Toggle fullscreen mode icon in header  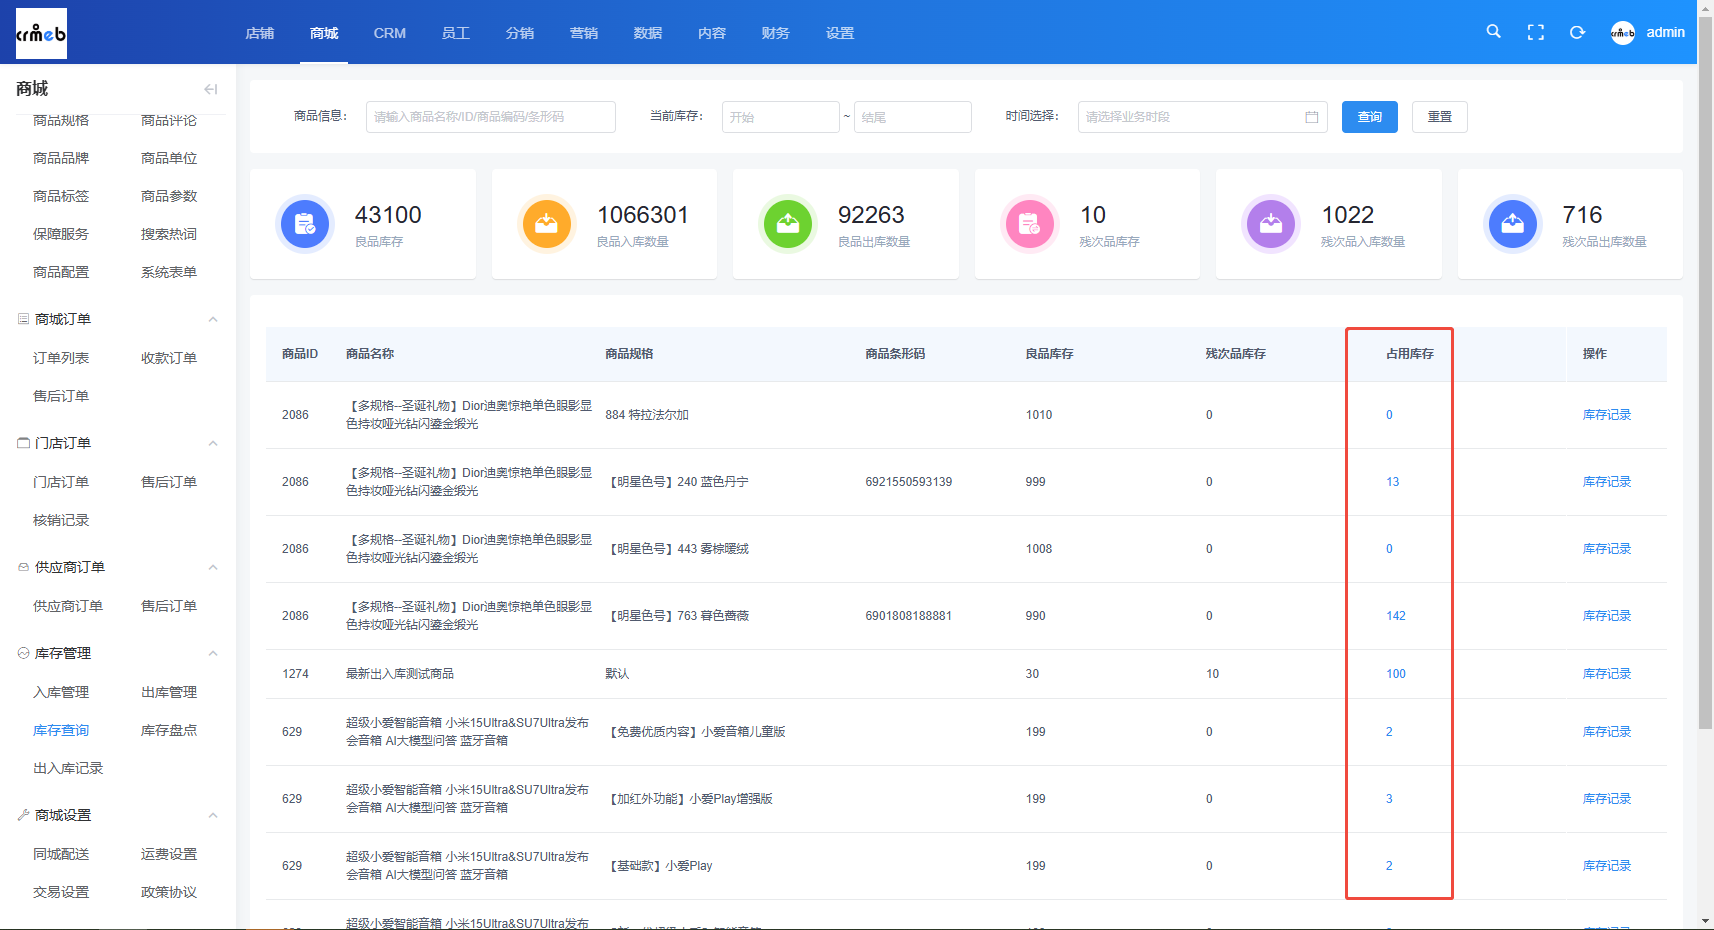pyautogui.click(x=1536, y=33)
